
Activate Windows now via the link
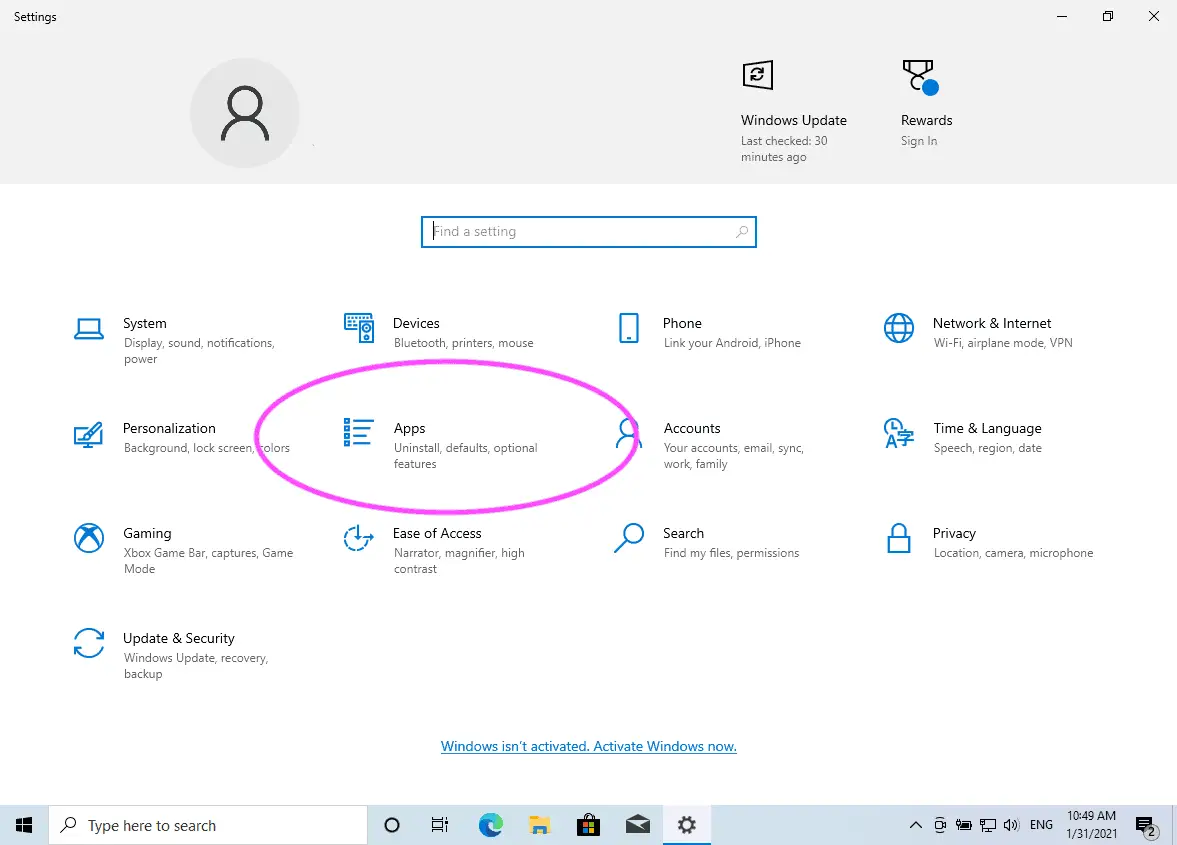pyautogui.click(x=588, y=746)
